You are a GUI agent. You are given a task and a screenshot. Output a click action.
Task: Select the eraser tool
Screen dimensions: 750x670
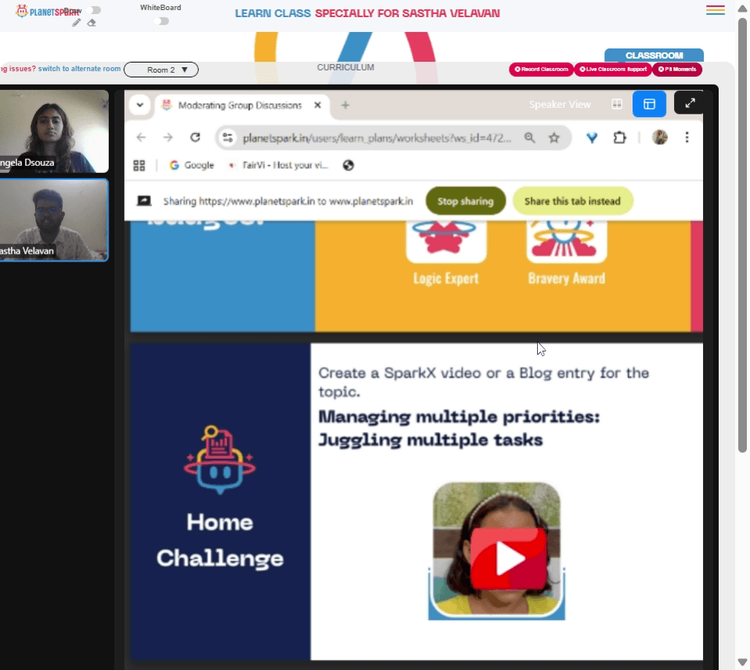[x=91, y=22]
